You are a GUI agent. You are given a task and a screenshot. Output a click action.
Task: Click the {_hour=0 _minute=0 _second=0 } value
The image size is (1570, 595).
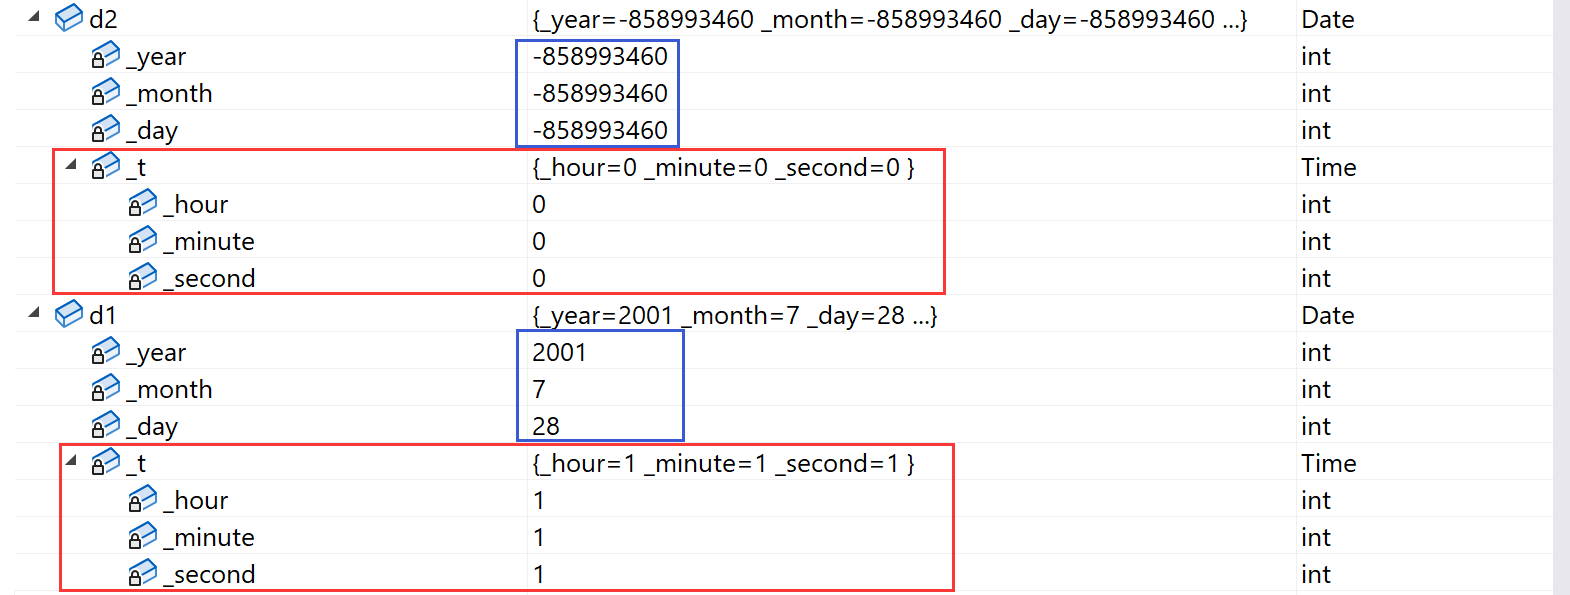723,167
